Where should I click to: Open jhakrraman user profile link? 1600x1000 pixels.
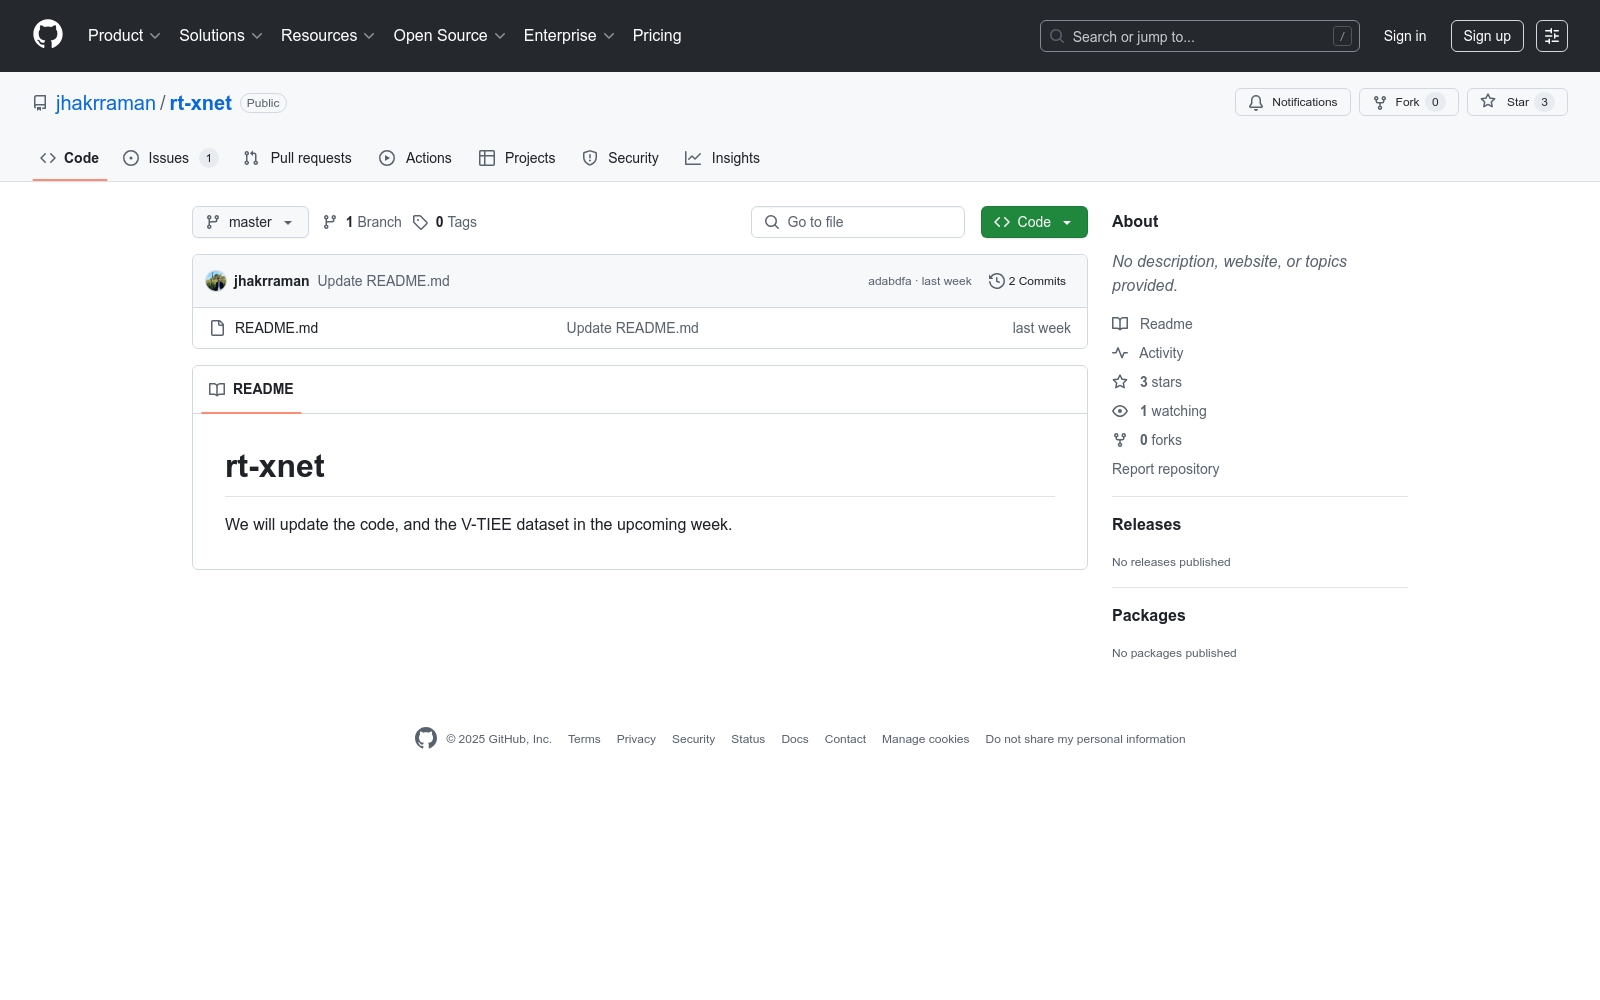click(106, 103)
